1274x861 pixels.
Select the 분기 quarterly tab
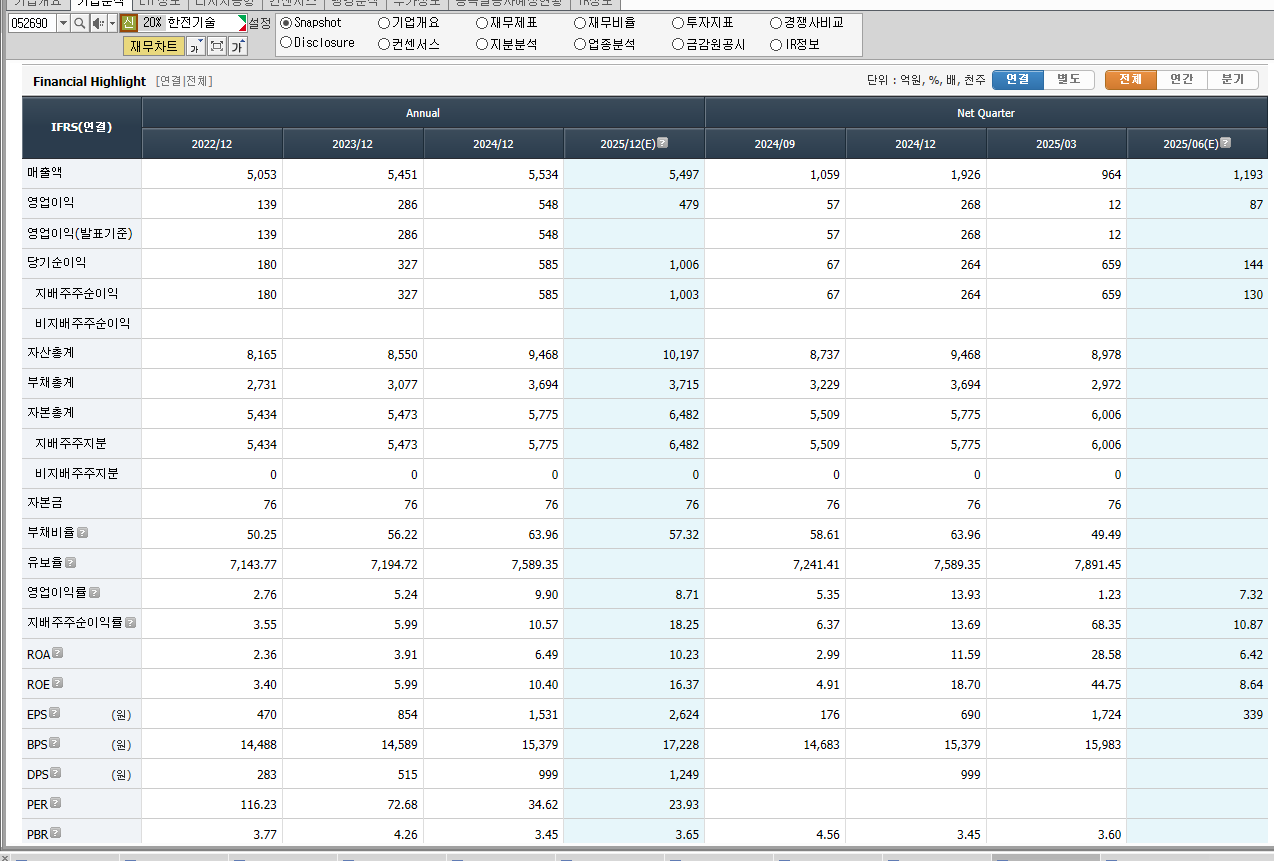(x=1233, y=80)
